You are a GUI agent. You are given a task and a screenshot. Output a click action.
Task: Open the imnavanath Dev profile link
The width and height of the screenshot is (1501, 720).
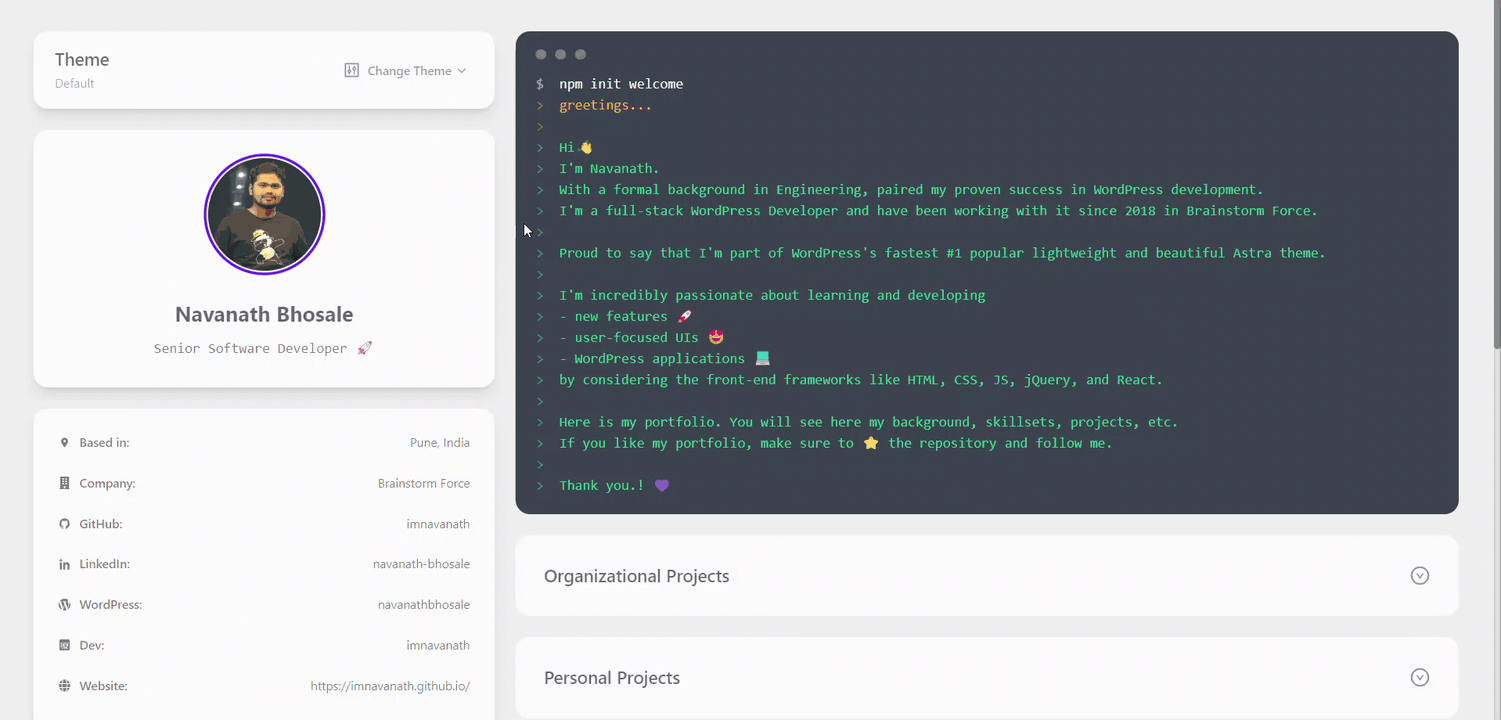coord(438,645)
